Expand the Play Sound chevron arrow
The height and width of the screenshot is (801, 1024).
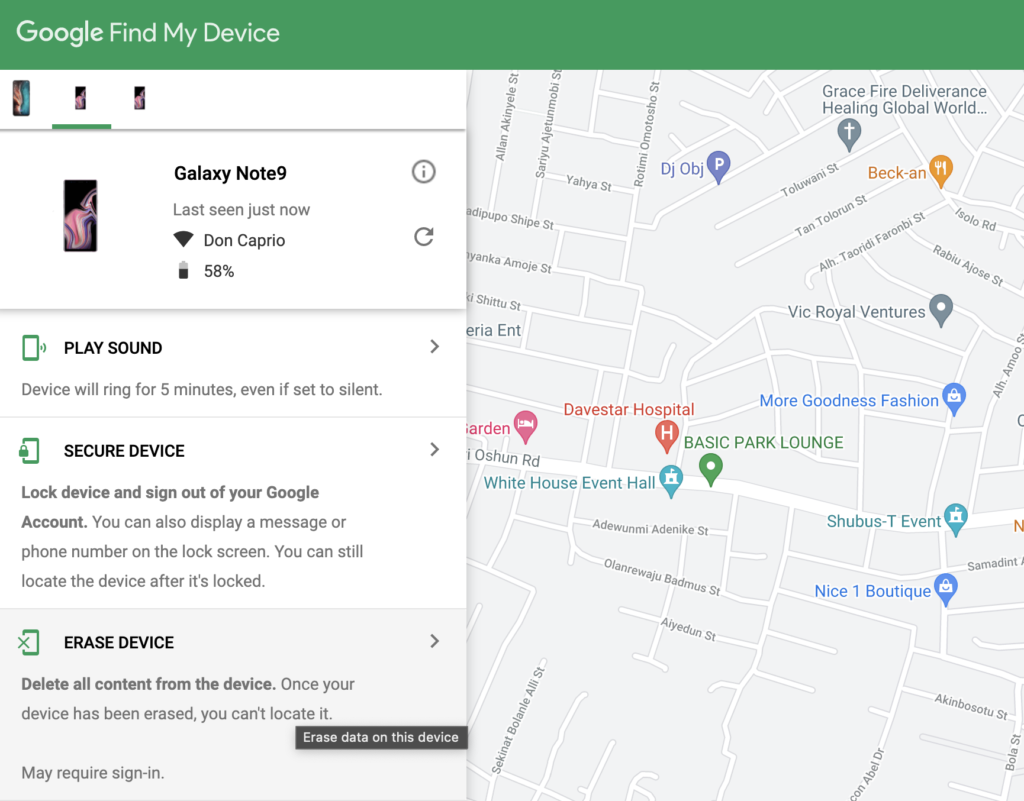[434, 347]
